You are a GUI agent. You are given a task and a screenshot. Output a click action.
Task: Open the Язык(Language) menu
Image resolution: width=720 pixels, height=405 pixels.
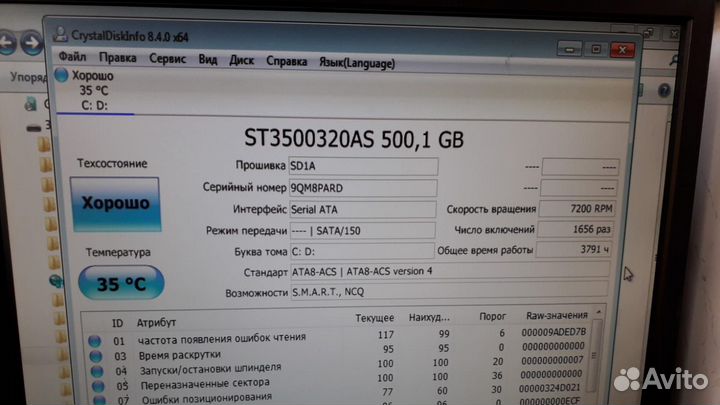357,63
